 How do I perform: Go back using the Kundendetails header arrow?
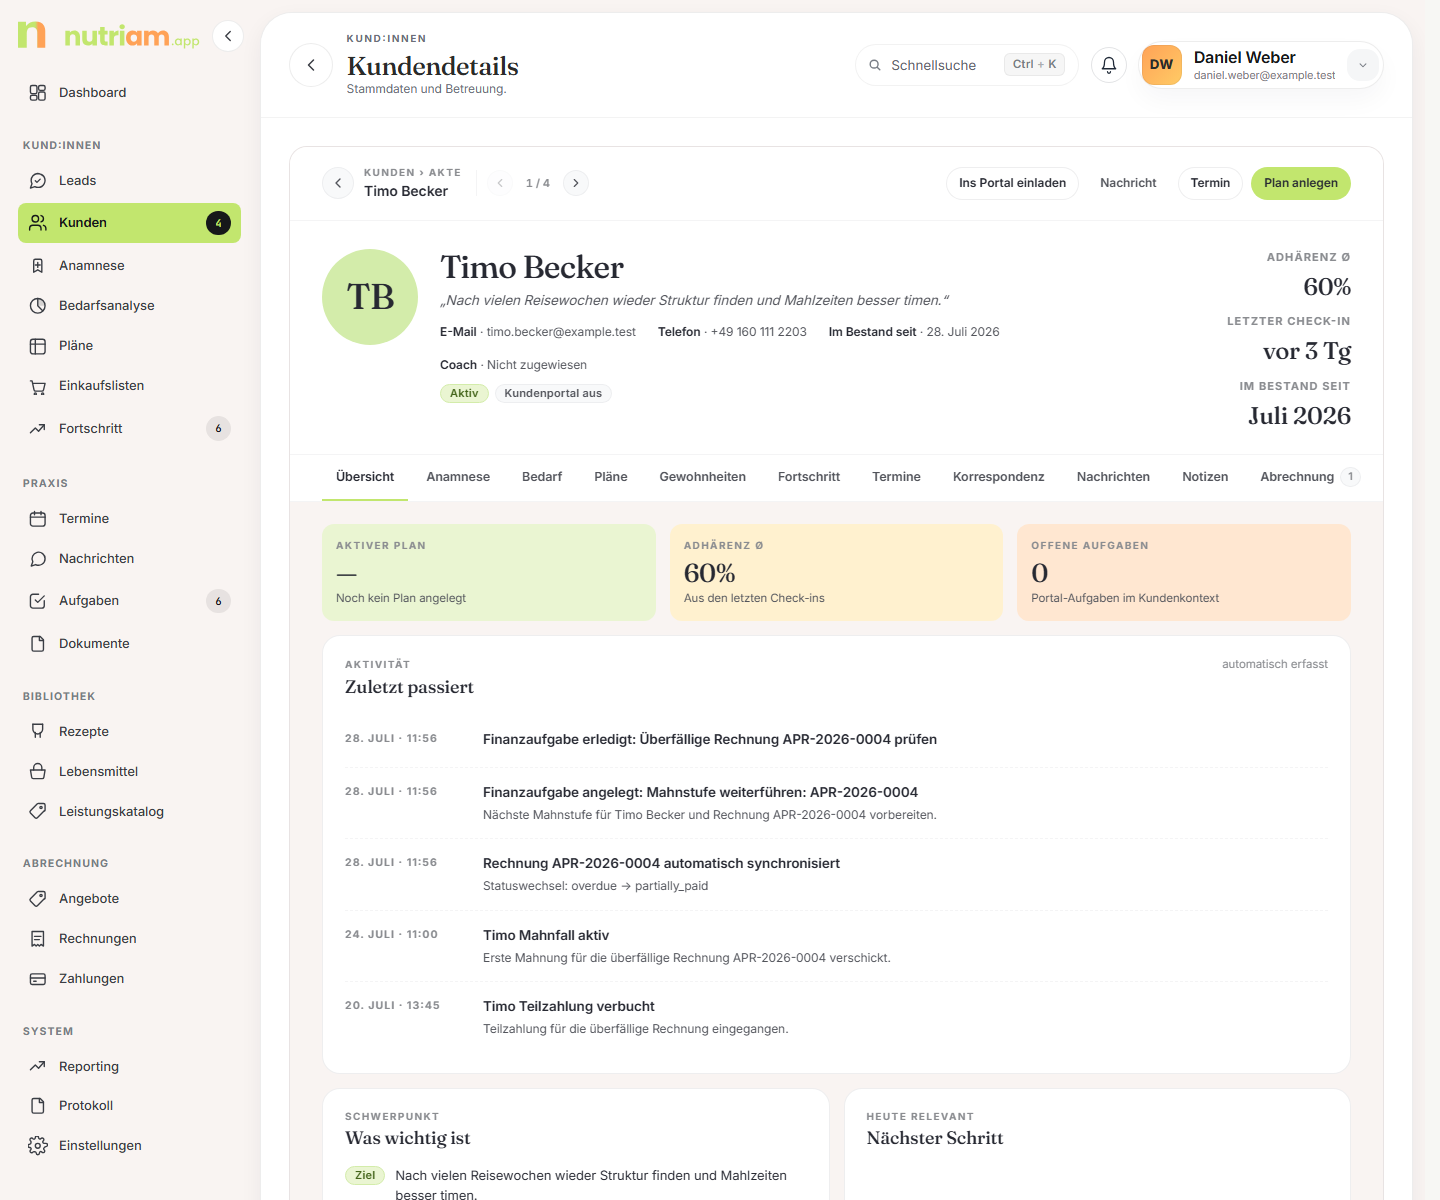tap(311, 65)
